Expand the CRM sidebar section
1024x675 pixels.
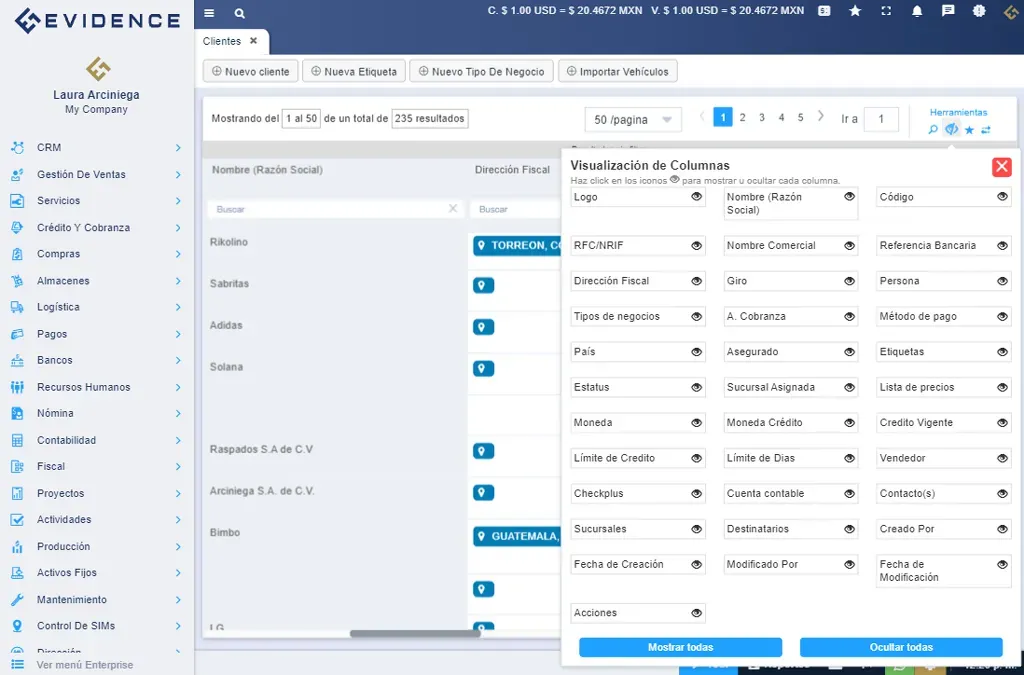tap(48, 147)
